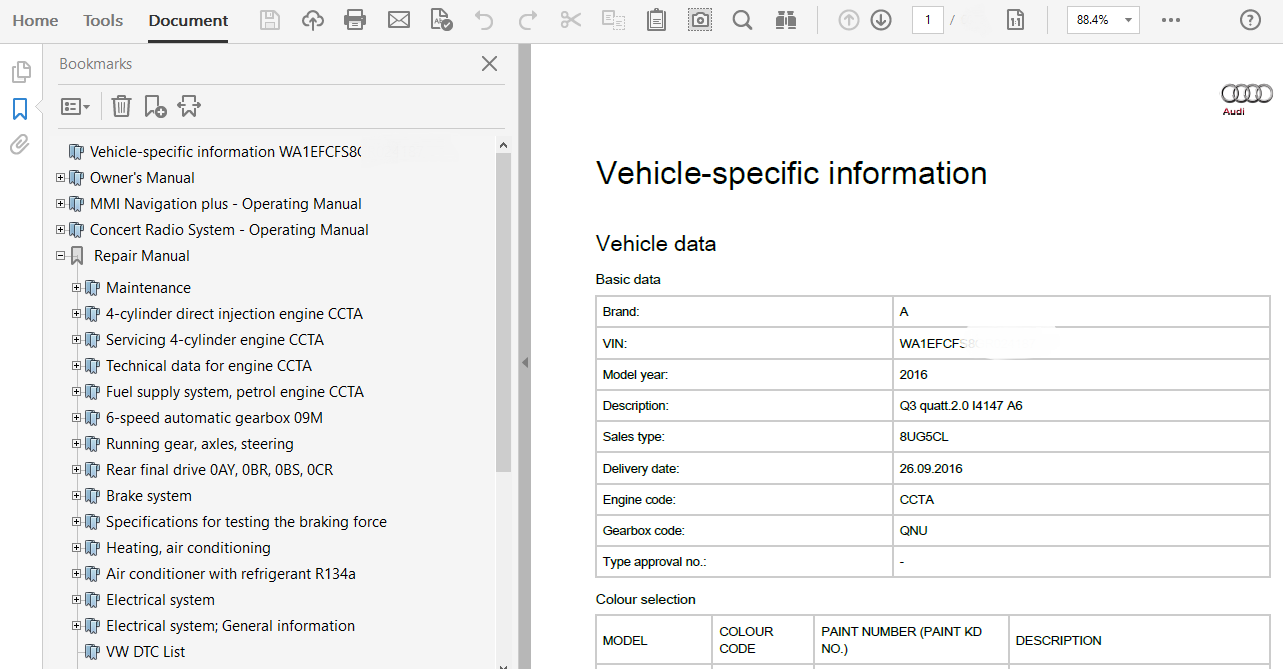Image resolution: width=1283 pixels, height=669 pixels.
Task: Click the Send file by email icon
Action: point(399,20)
